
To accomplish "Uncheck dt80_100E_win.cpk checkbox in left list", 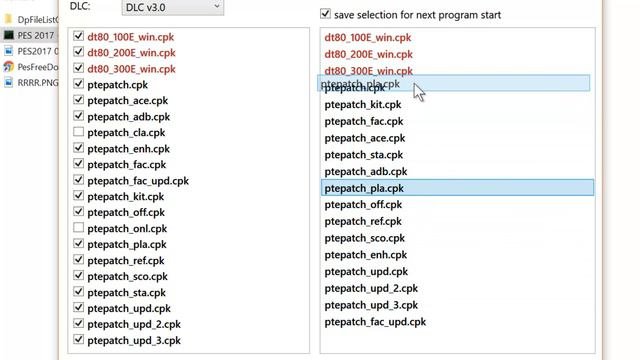I will pos(78,36).
